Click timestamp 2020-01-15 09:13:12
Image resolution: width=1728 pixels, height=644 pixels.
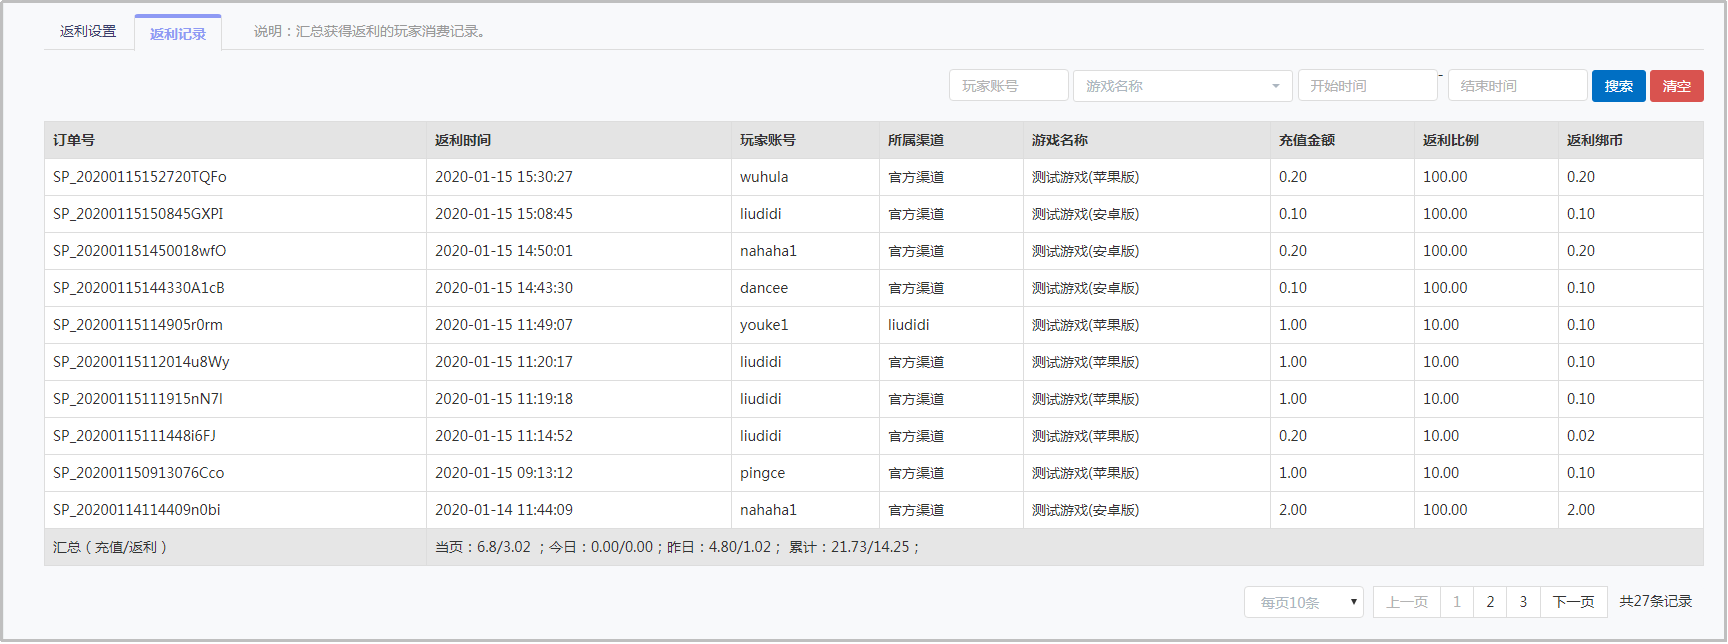[x=504, y=473]
